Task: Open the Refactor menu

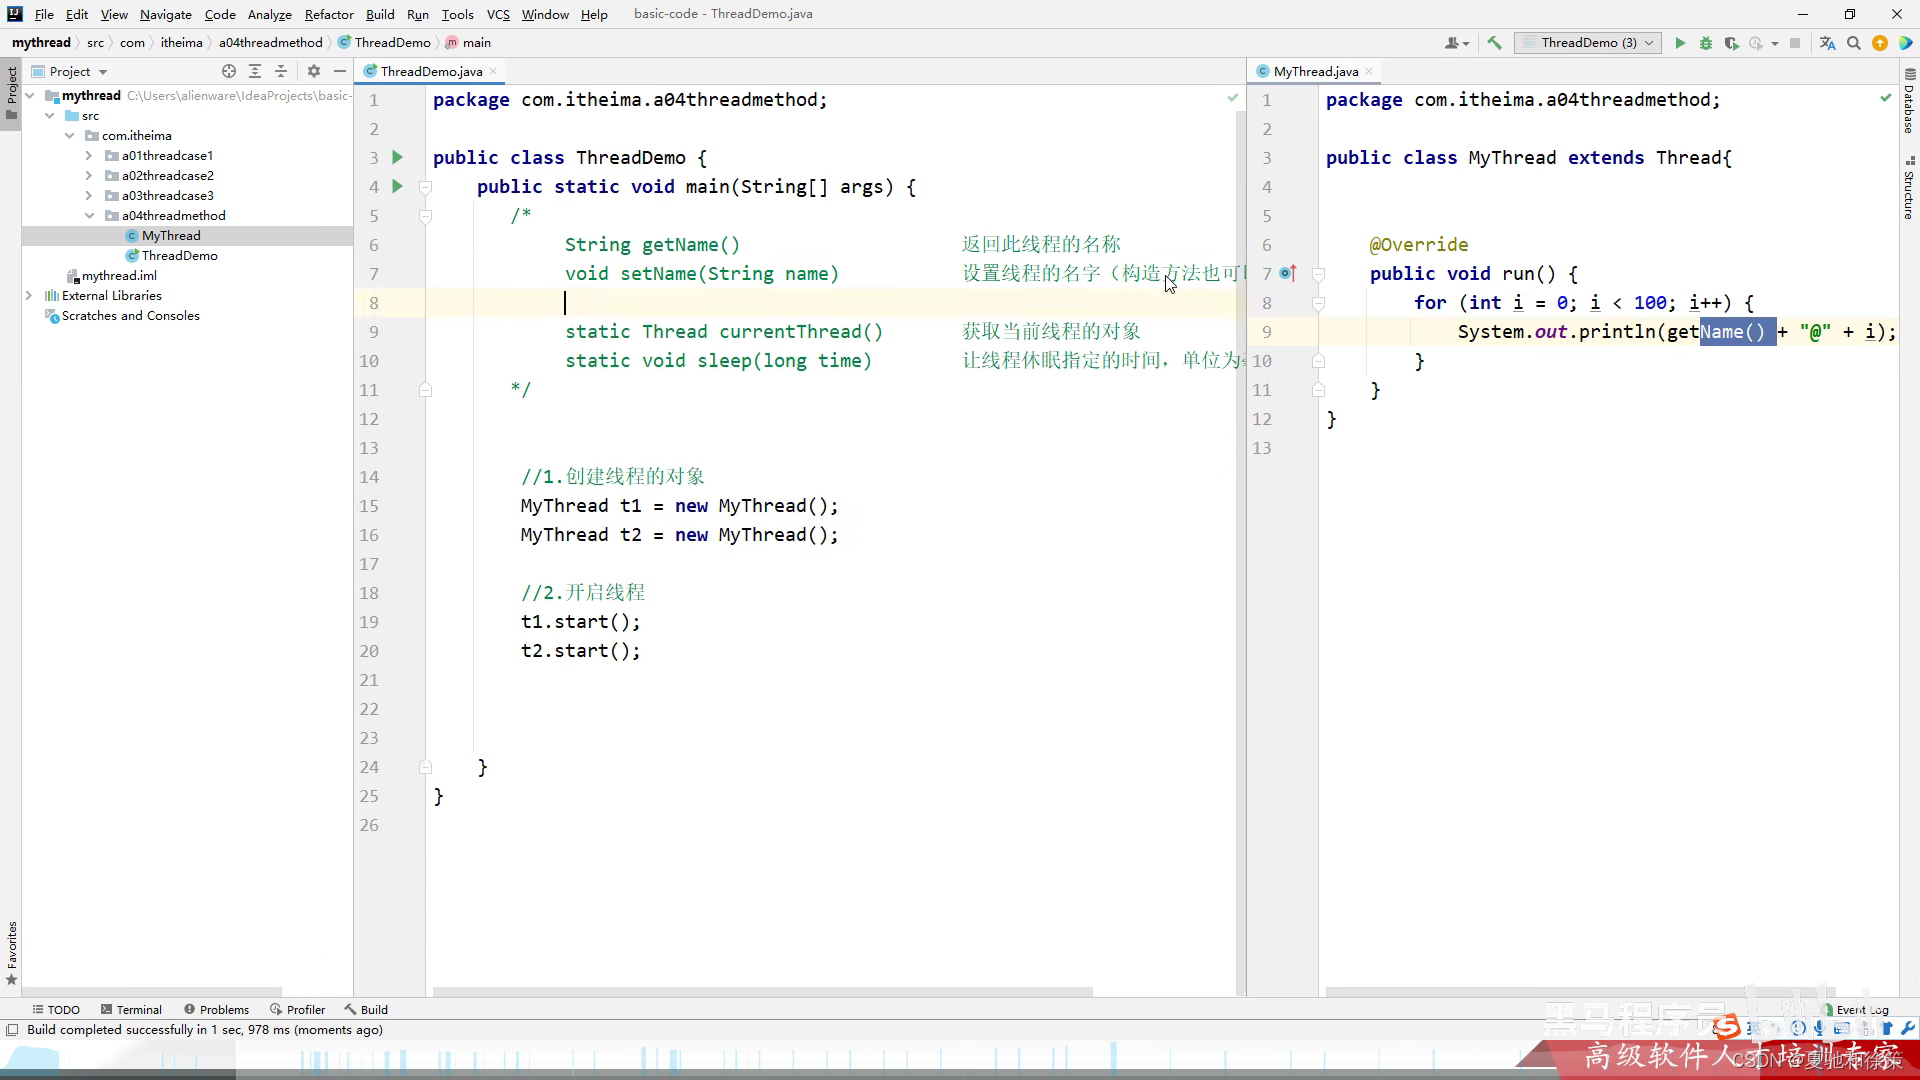Action: [329, 14]
